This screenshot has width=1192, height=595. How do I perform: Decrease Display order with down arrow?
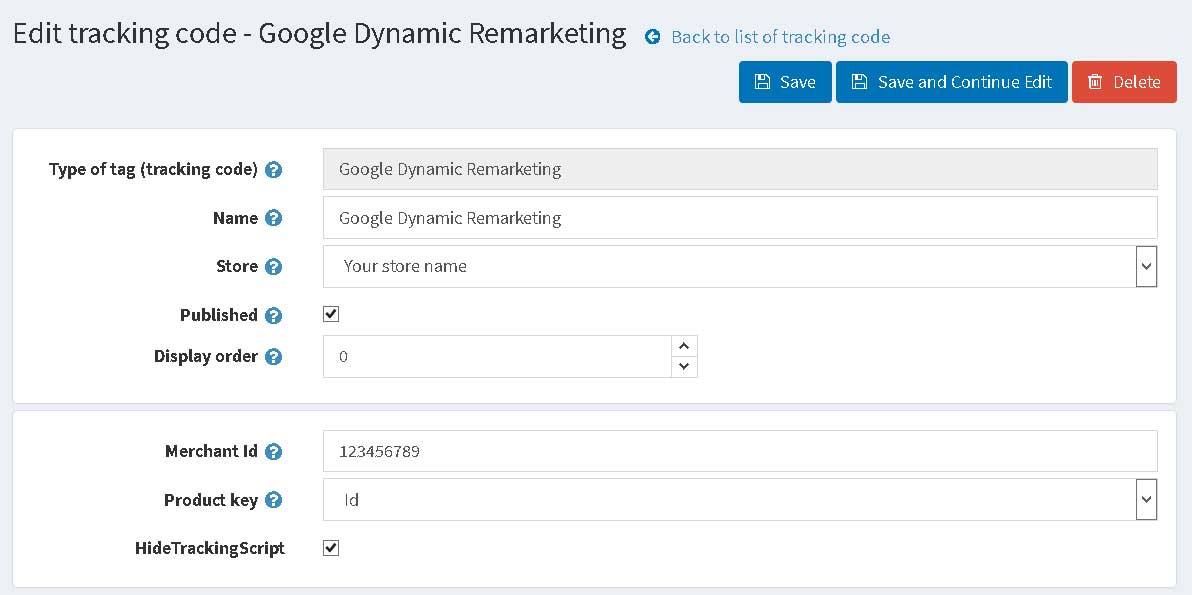pyautogui.click(x=684, y=366)
